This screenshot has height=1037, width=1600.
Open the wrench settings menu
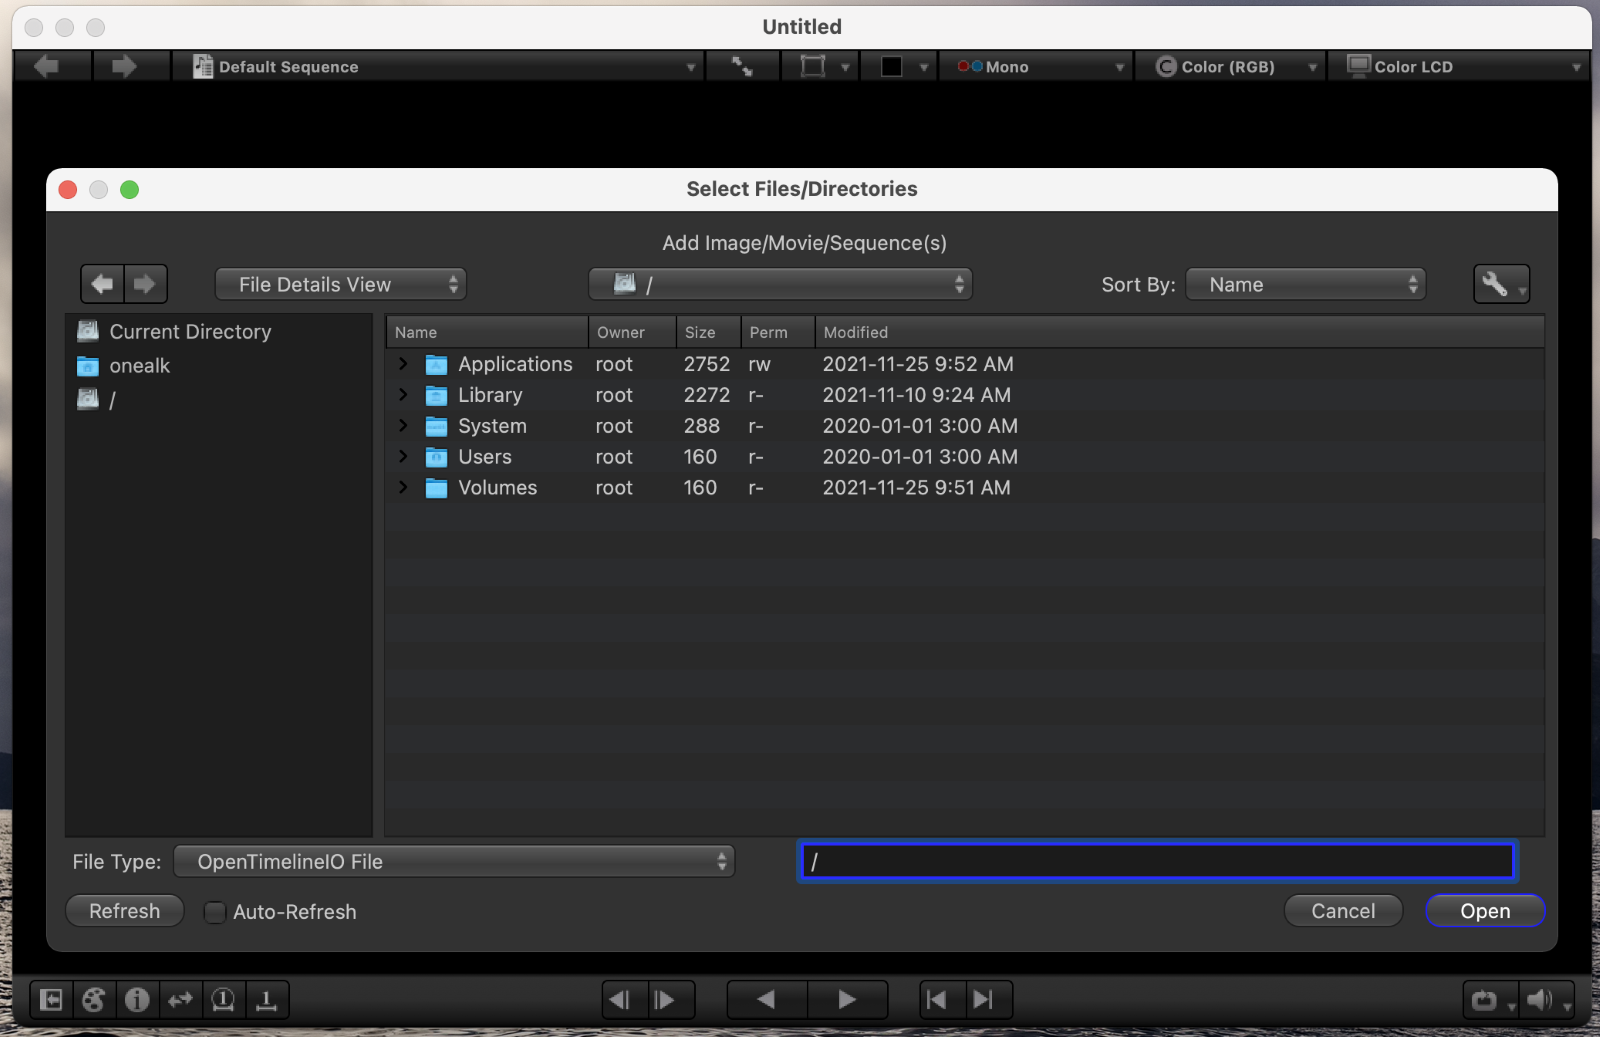coord(1500,284)
